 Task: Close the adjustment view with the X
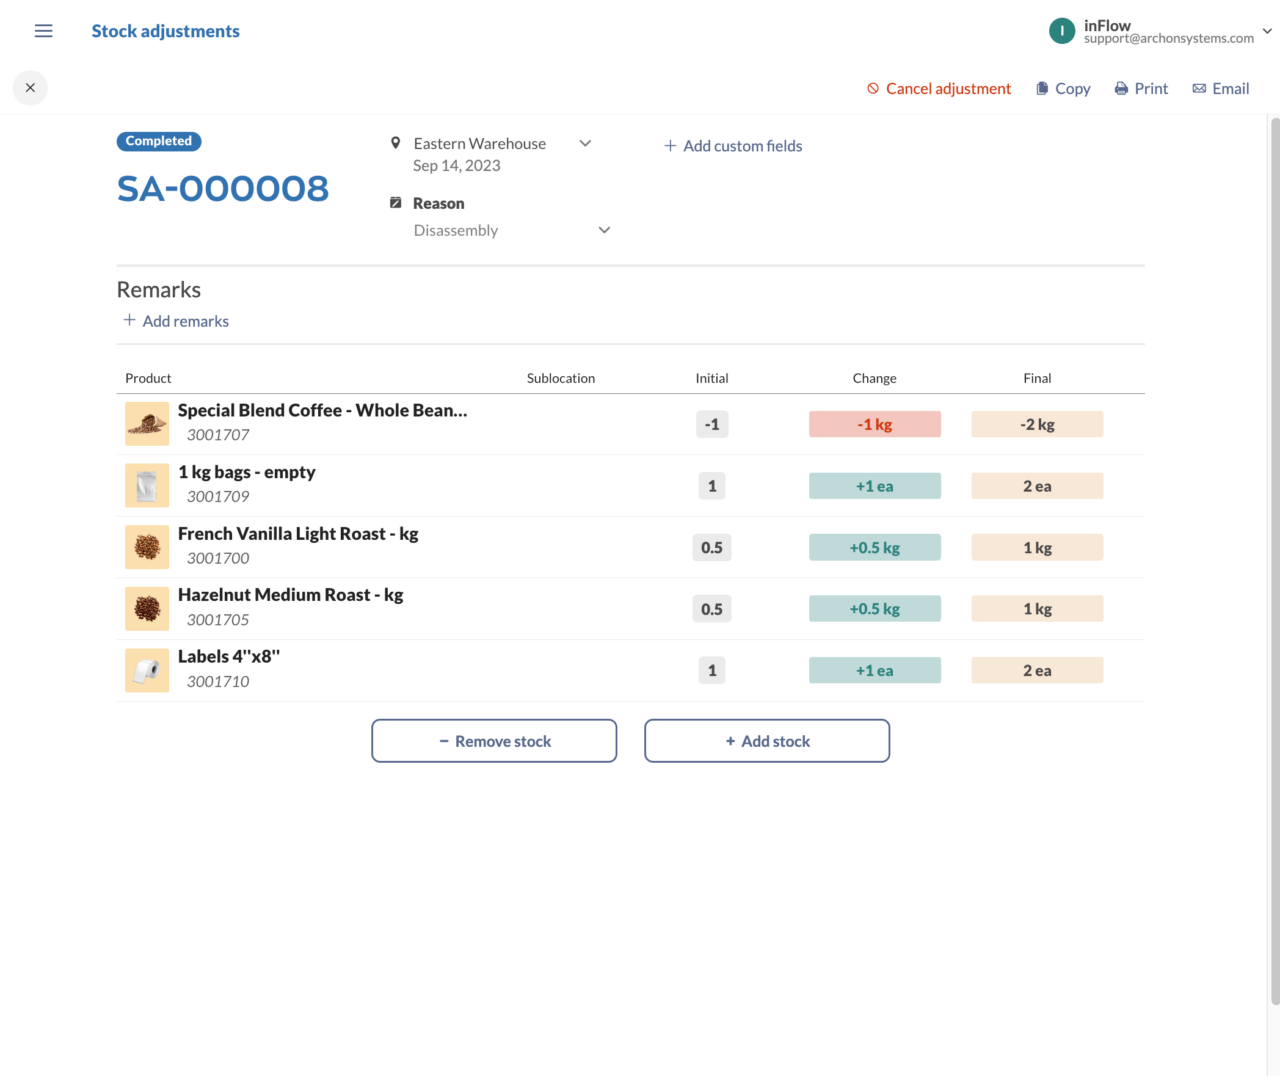click(29, 88)
